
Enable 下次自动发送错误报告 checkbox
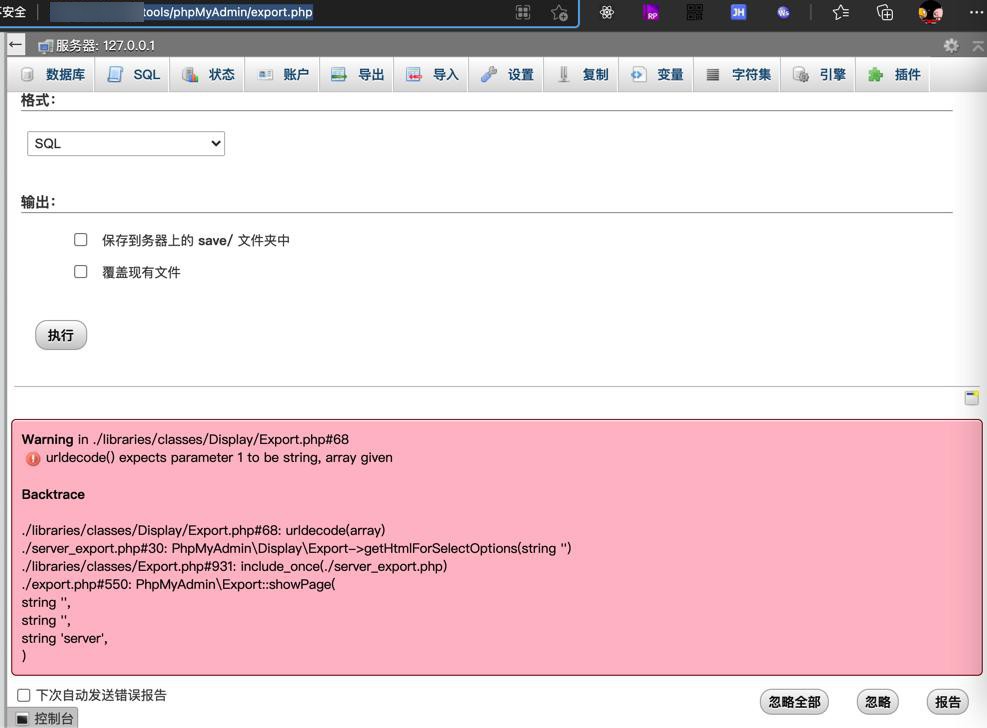[24, 695]
